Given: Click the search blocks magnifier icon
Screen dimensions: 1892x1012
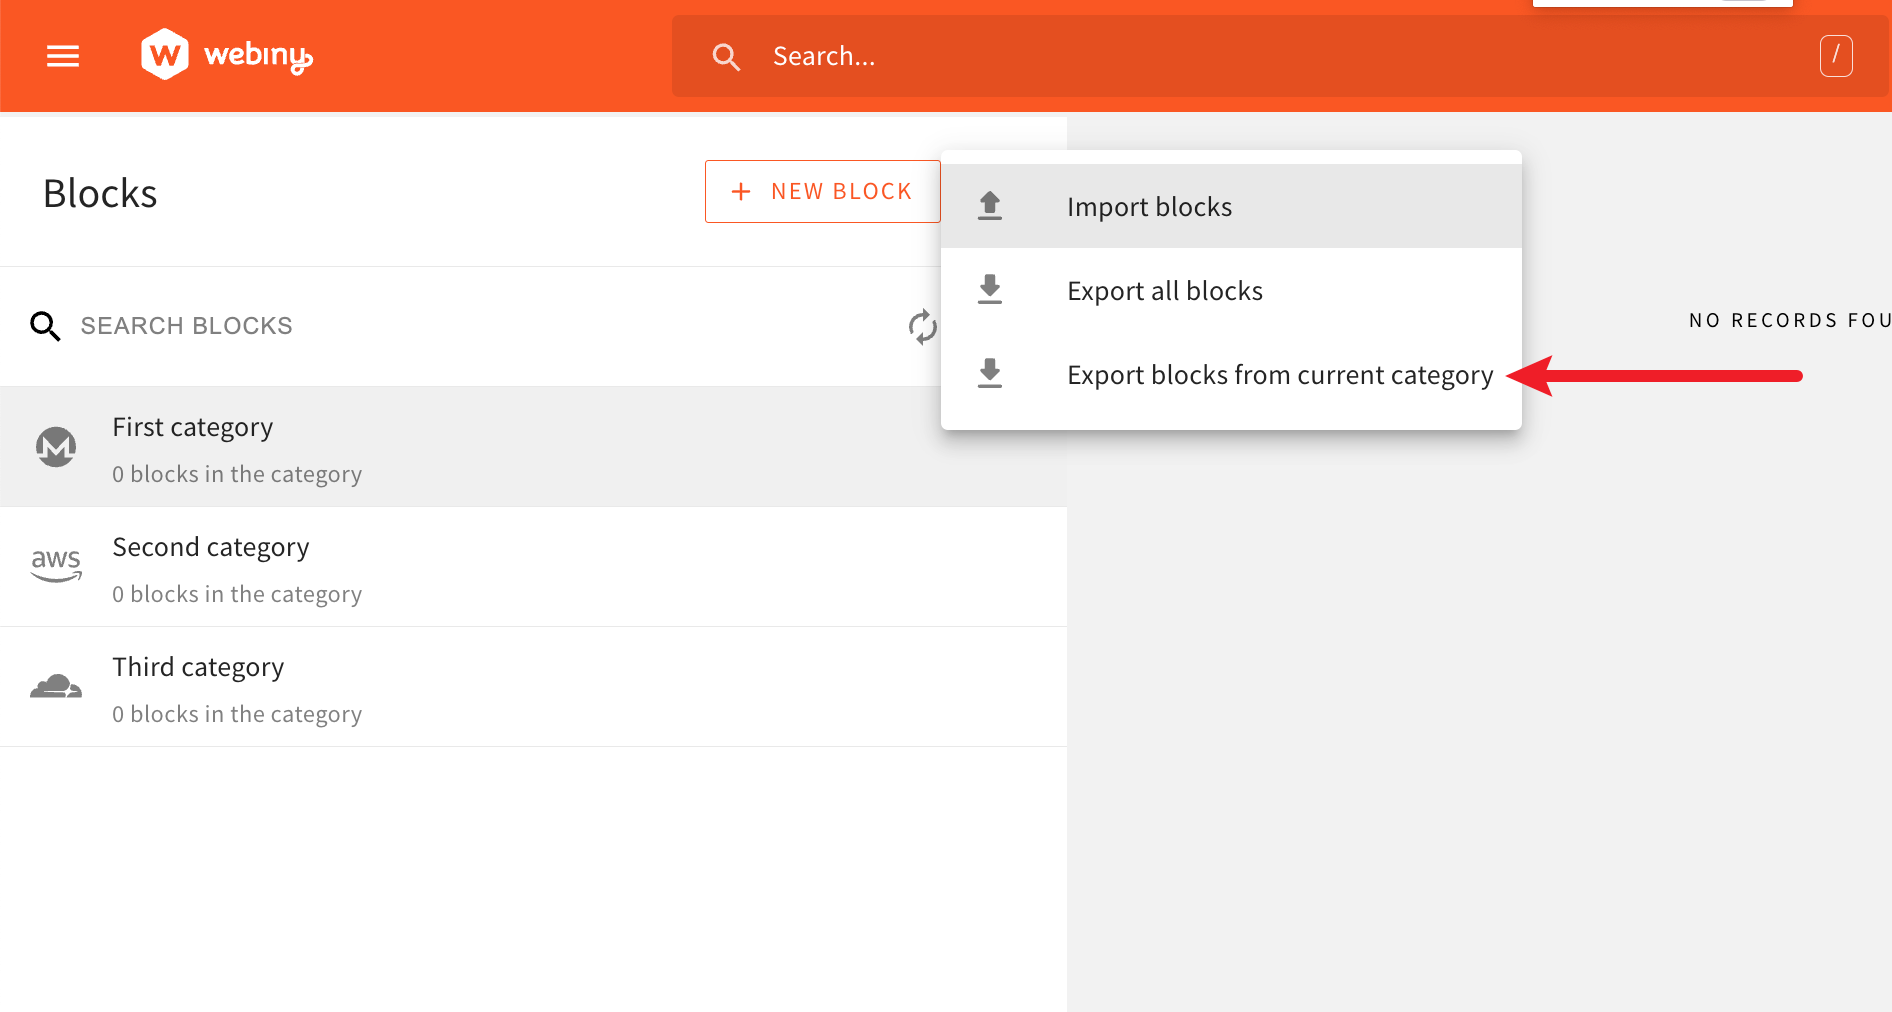Looking at the screenshot, I should (45, 326).
